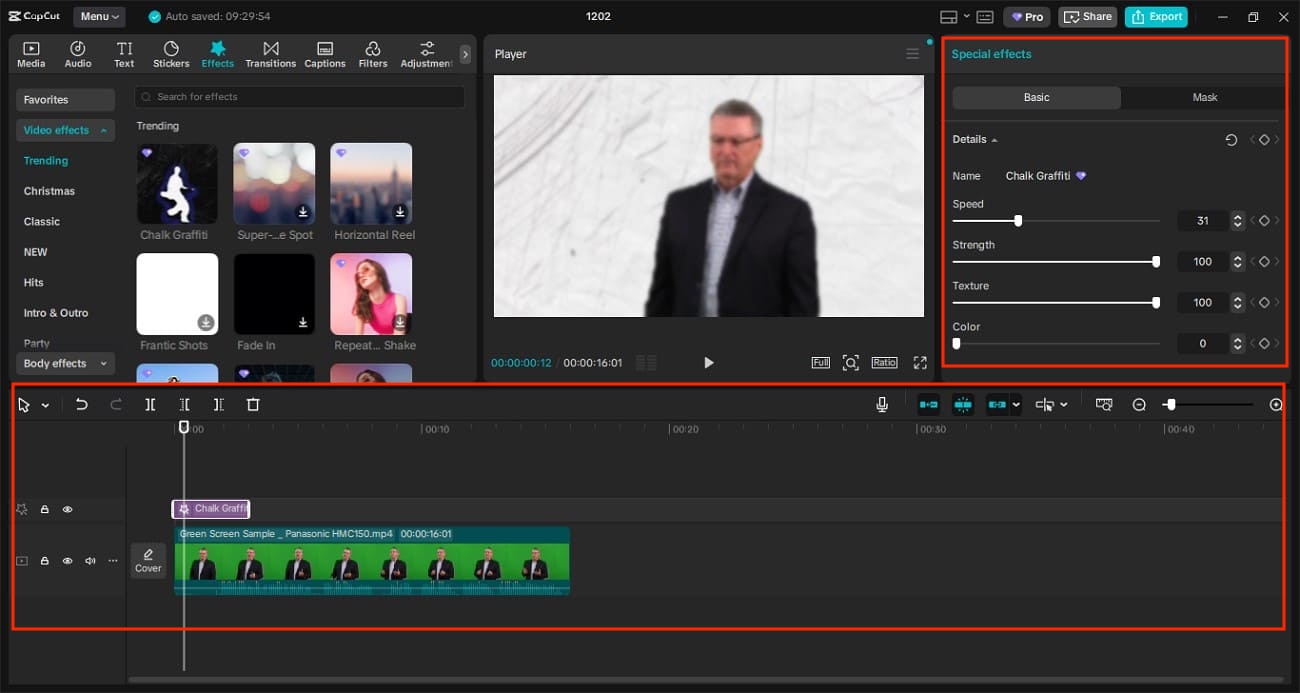The height and width of the screenshot is (693, 1300).
Task: Lock the main video track
Action: tap(45, 561)
